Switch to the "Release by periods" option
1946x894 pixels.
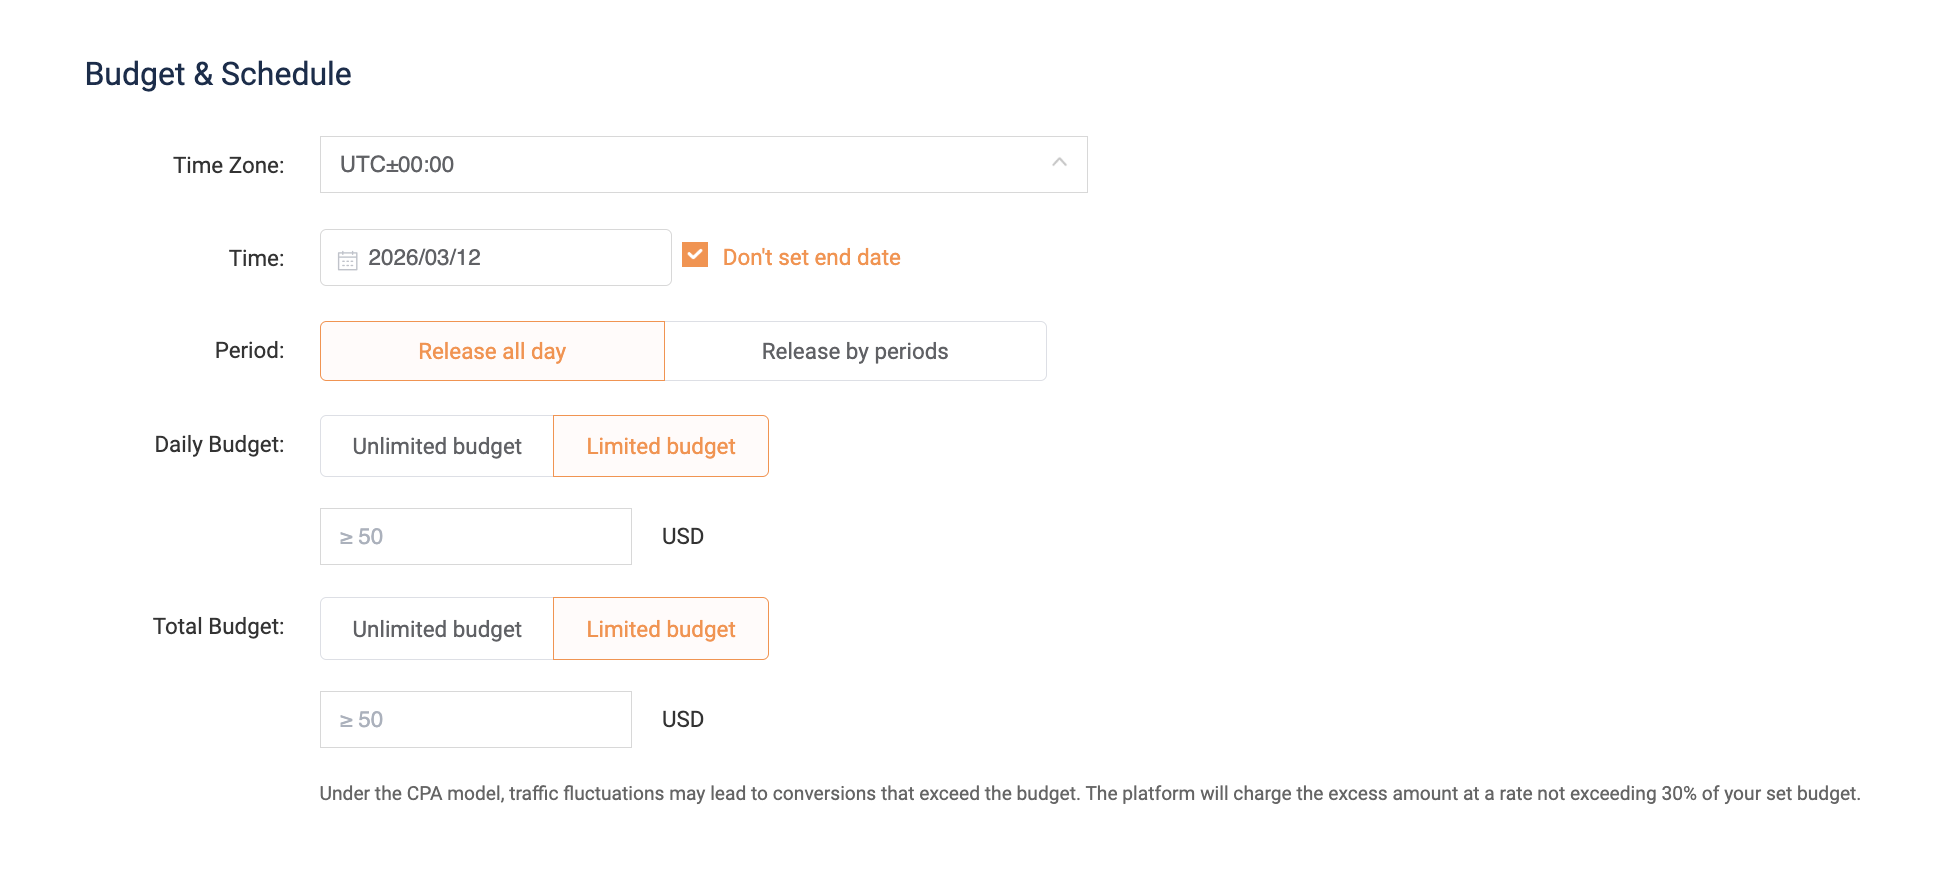tap(855, 352)
